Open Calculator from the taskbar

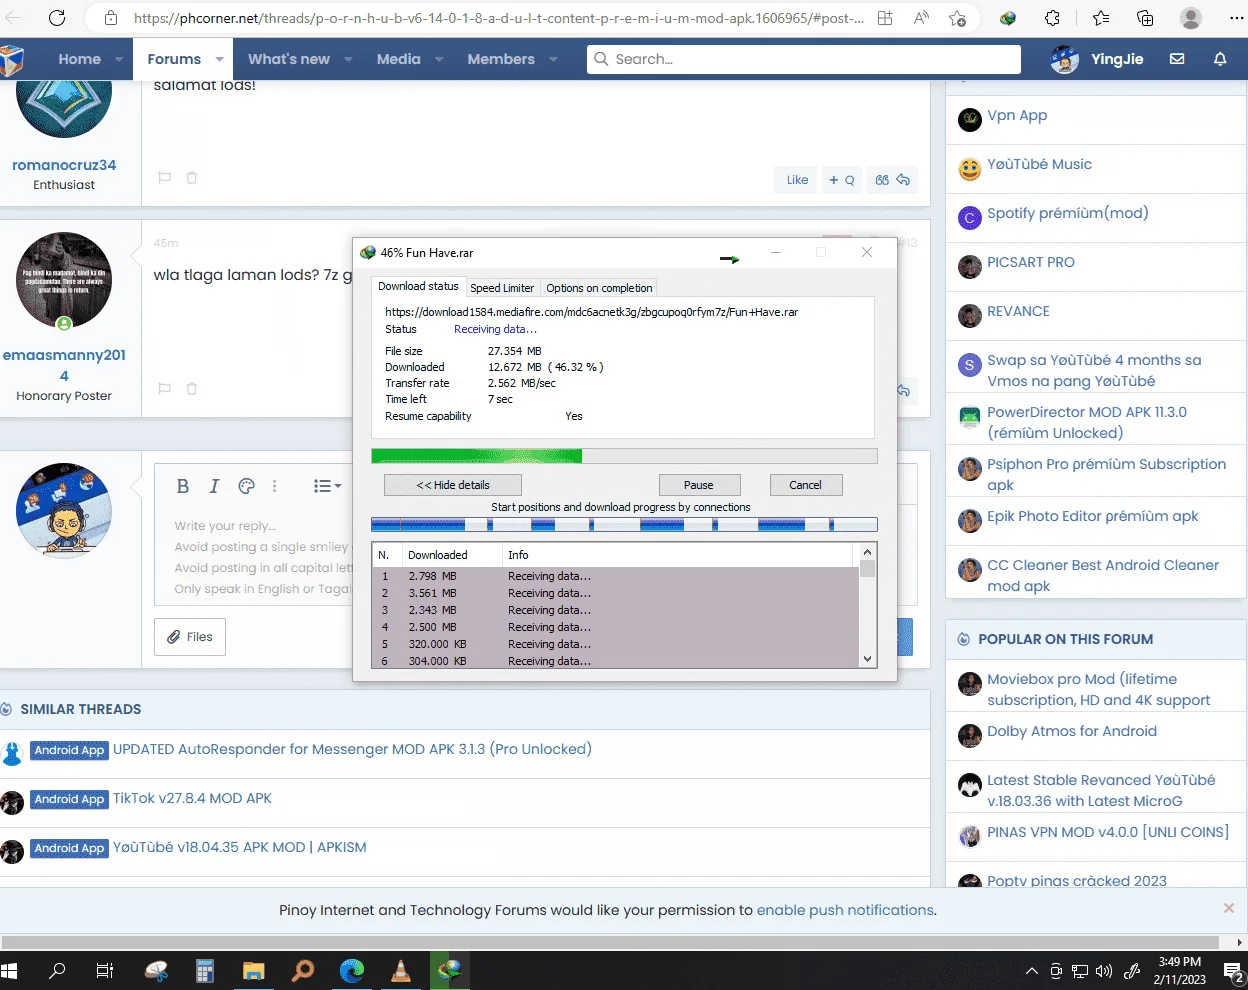pyautogui.click(x=205, y=970)
